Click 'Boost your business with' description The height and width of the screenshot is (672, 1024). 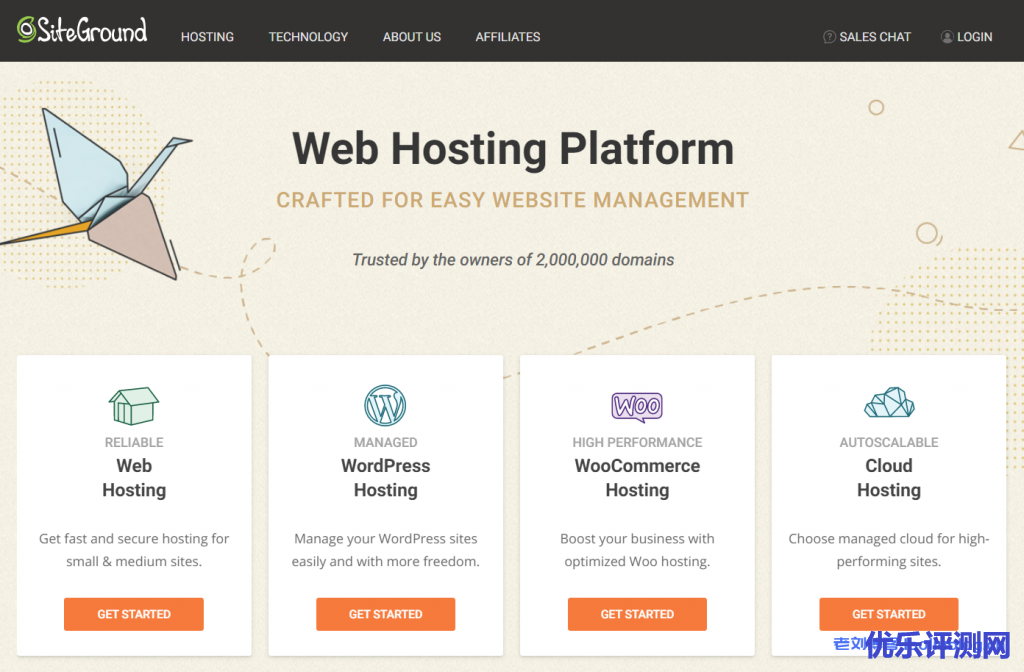pyautogui.click(x=637, y=550)
